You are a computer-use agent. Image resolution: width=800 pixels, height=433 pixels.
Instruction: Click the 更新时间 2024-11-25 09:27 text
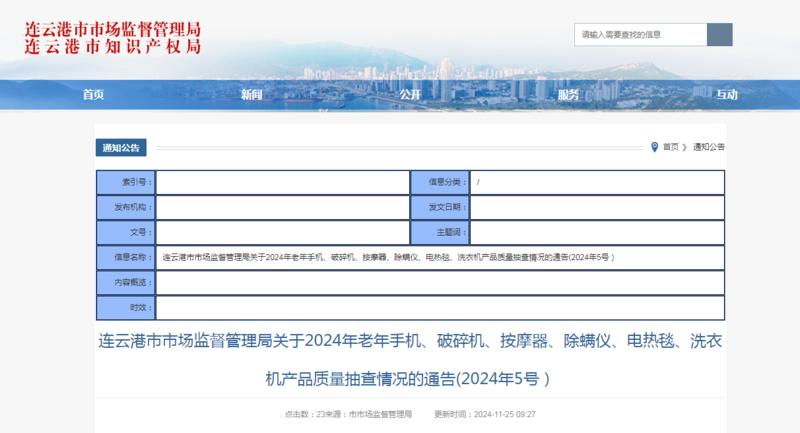(x=485, y=414)
